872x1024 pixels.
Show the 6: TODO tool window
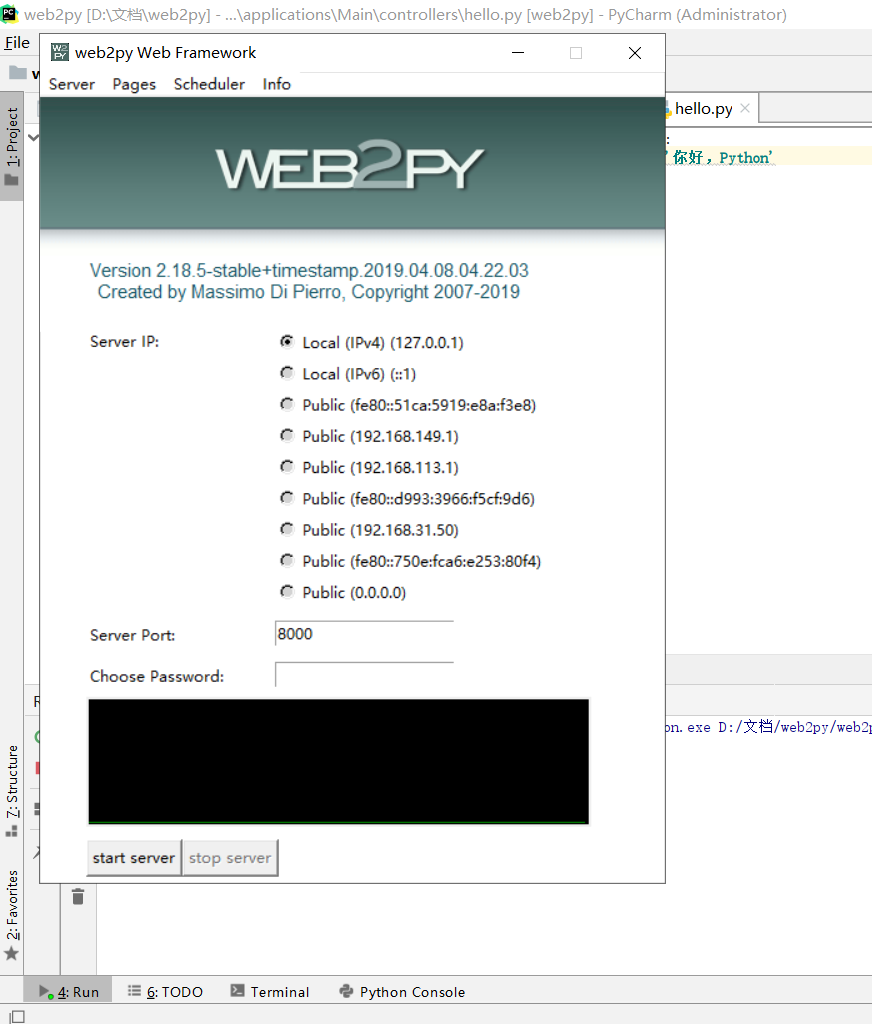165,992
